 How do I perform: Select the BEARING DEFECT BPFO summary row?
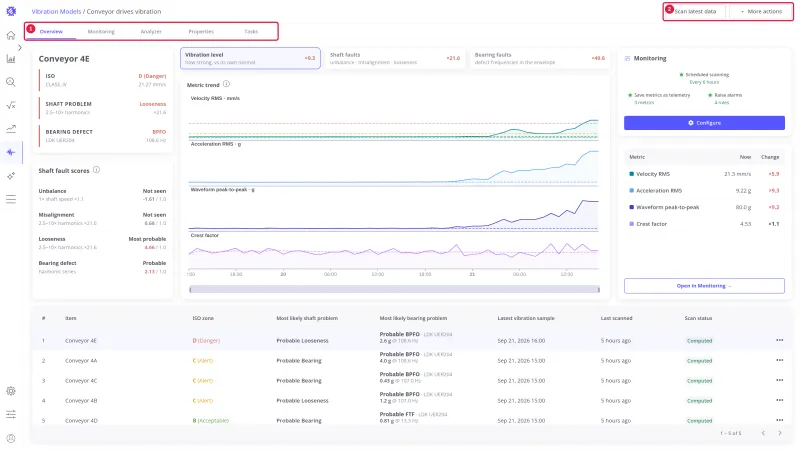pyautogui.click(x=103, y=136)
